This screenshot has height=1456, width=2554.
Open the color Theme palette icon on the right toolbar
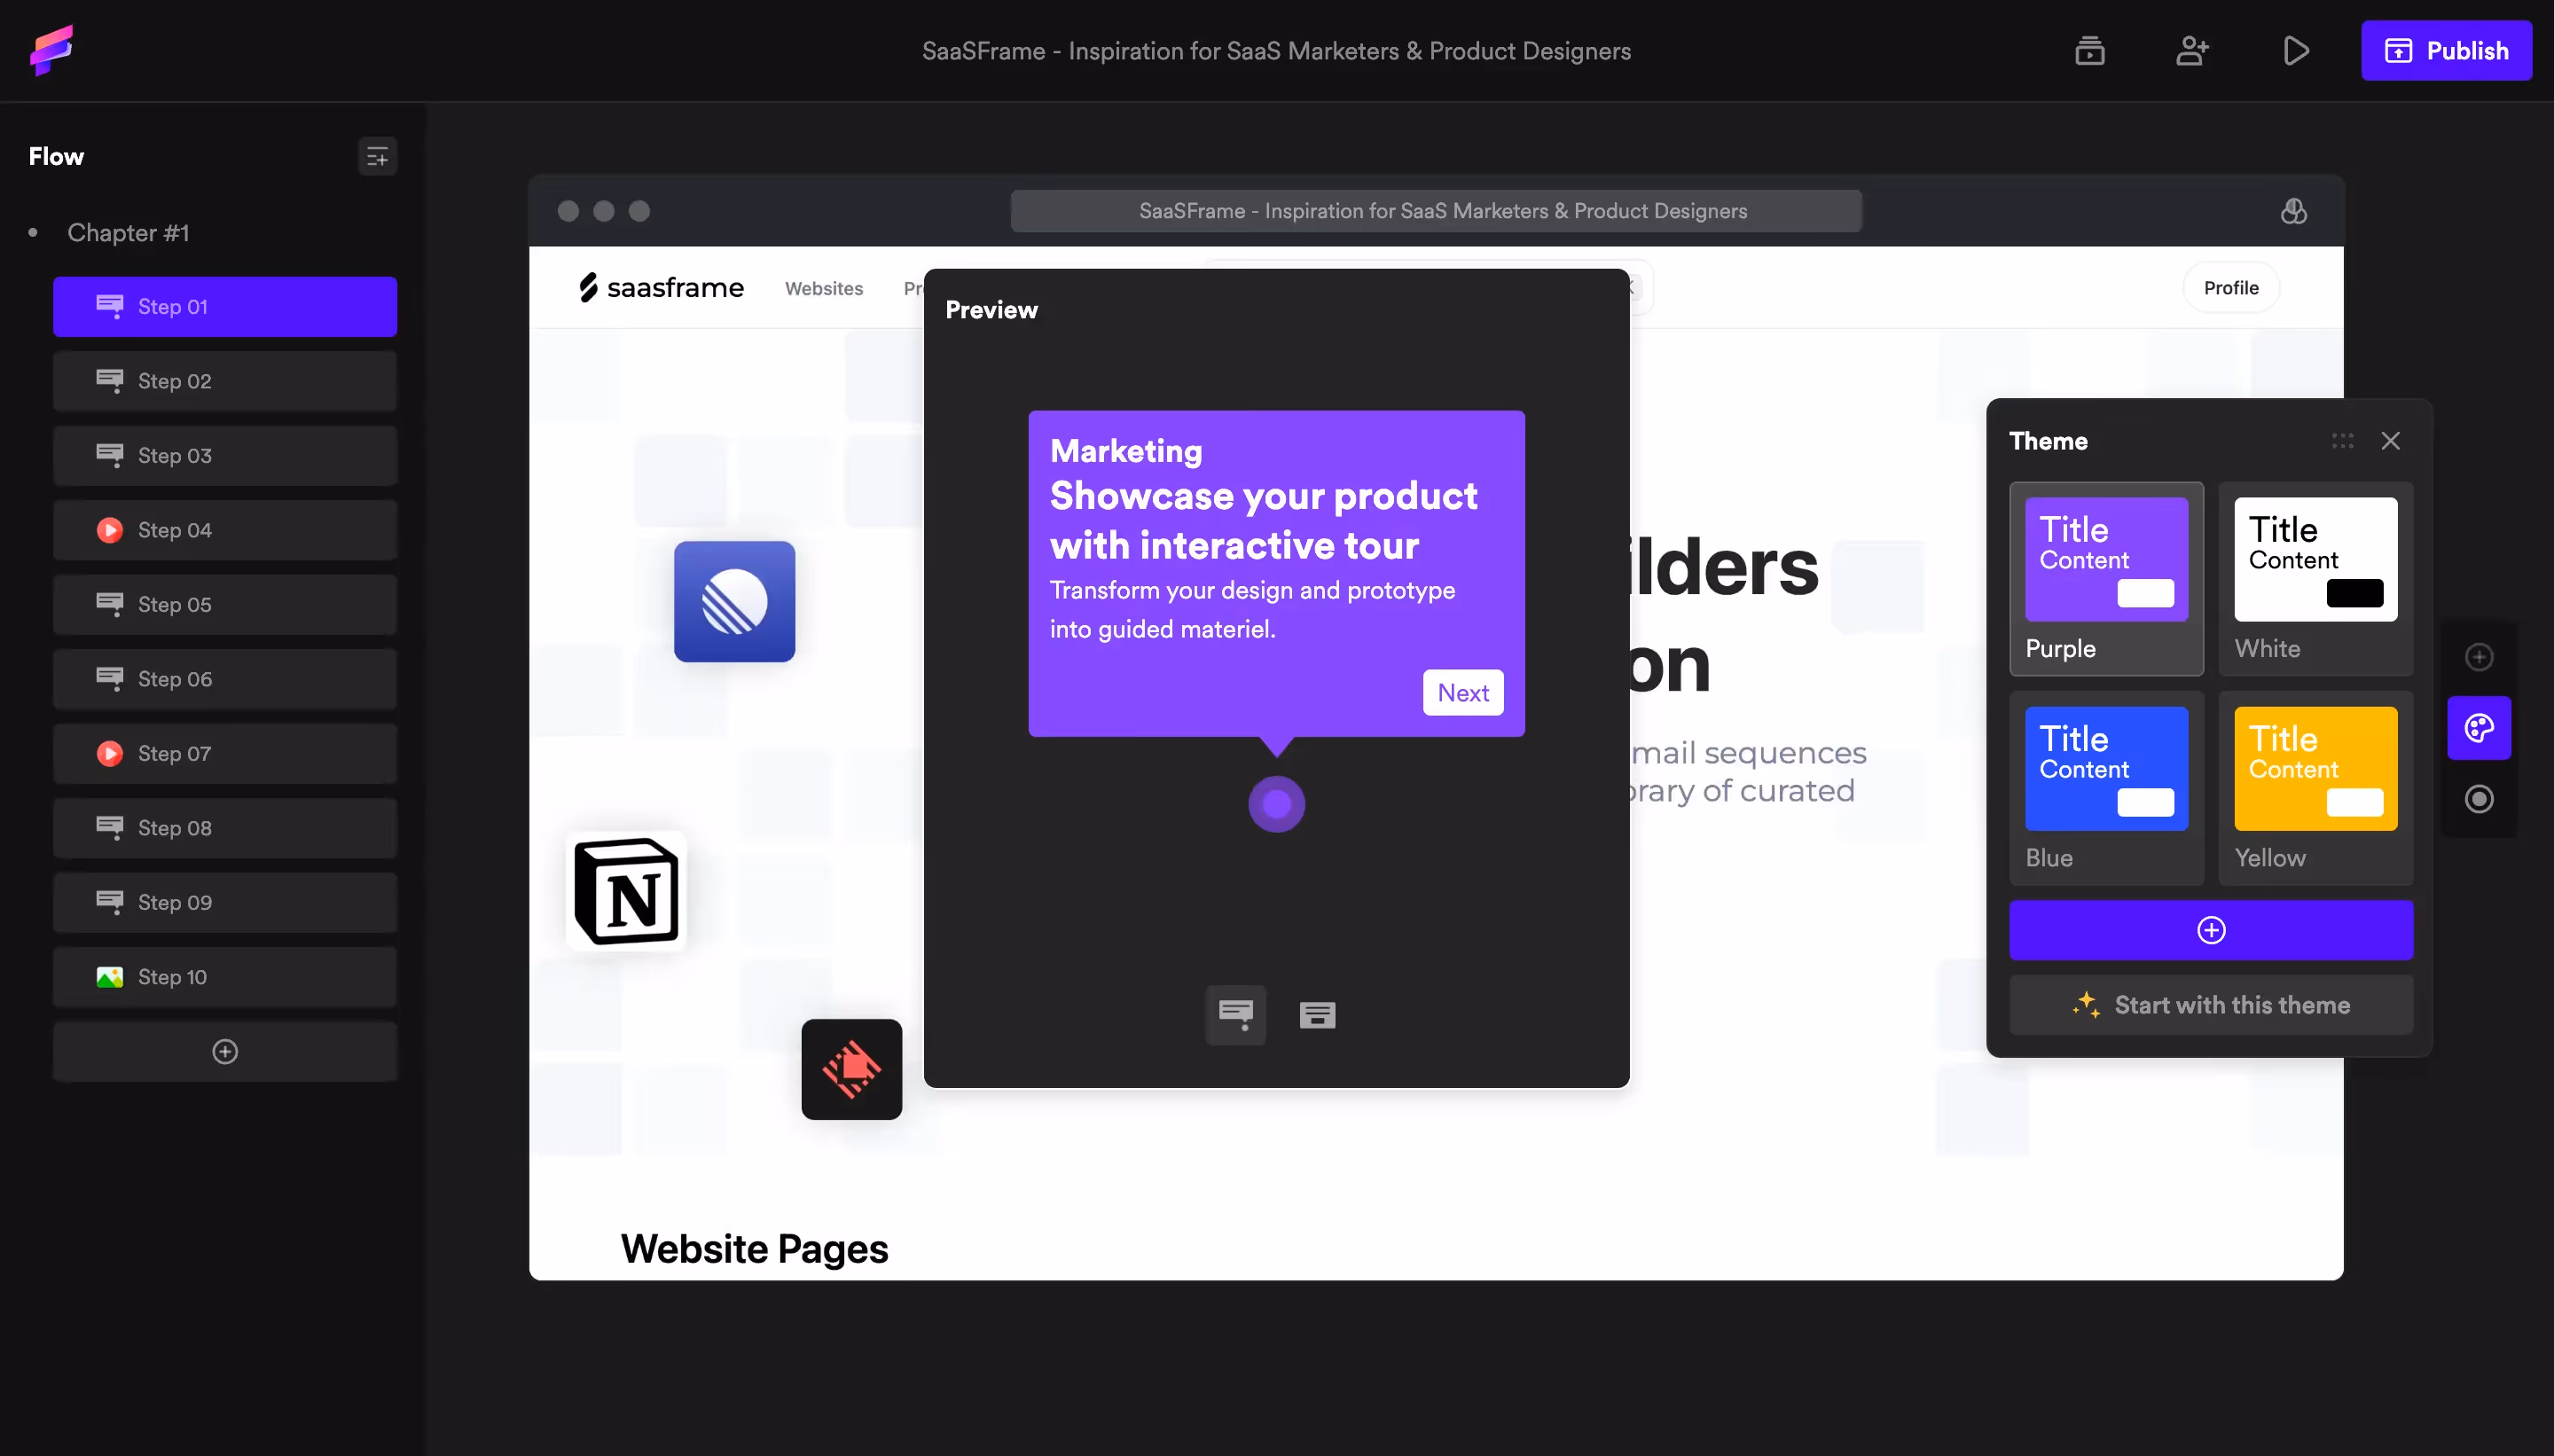2479,727
